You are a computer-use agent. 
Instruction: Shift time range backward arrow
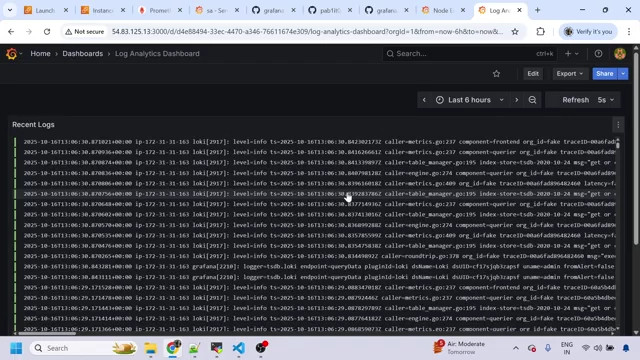point(424,100)
